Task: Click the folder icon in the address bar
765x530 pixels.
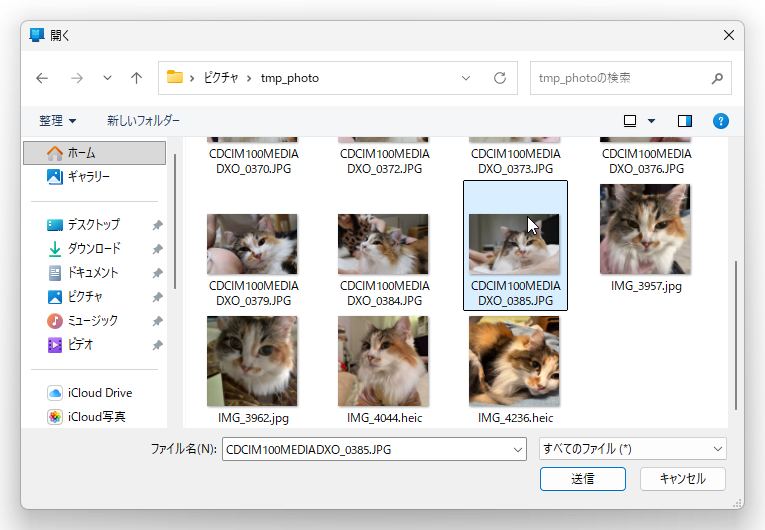Action: (x=175, y=77)
